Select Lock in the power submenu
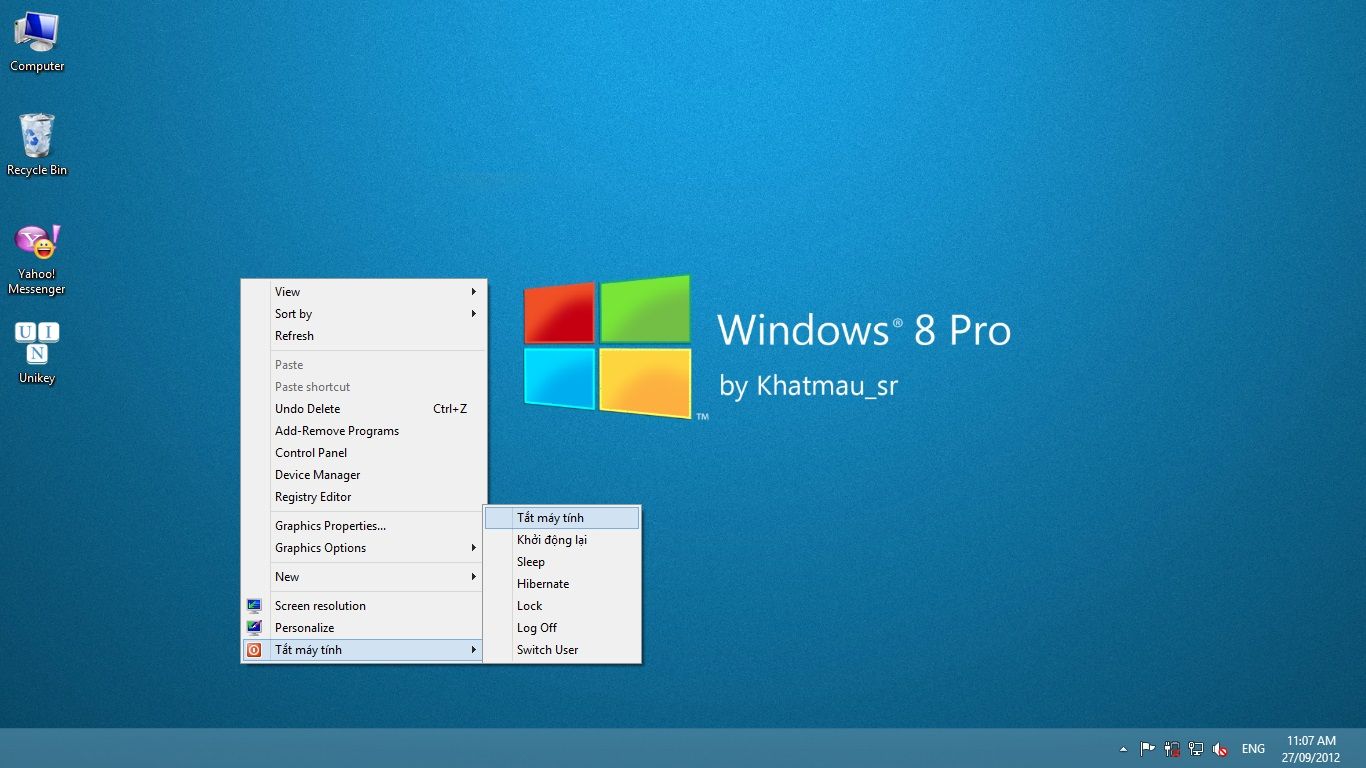Viewport: 1366px width, 768px height. 562,606
